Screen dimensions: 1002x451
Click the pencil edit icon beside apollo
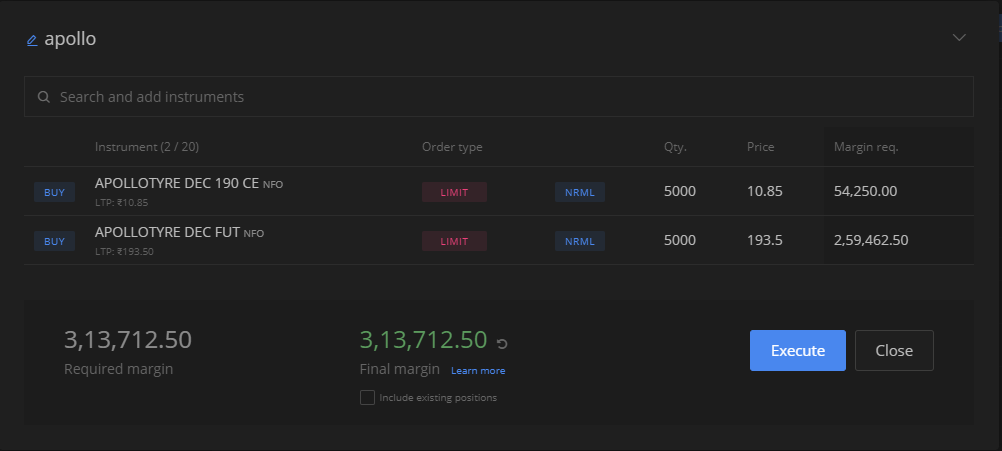coord(32,40)
